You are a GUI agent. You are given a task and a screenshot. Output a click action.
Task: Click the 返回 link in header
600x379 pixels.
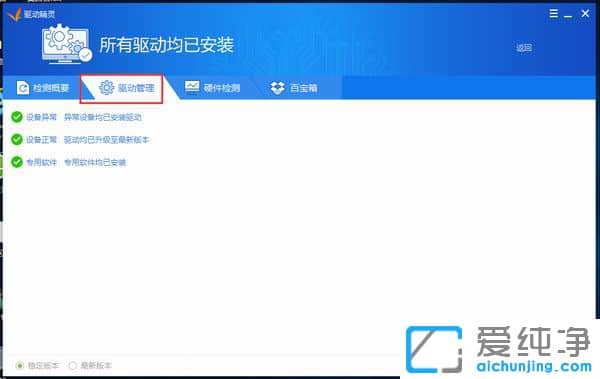[524, 47]
